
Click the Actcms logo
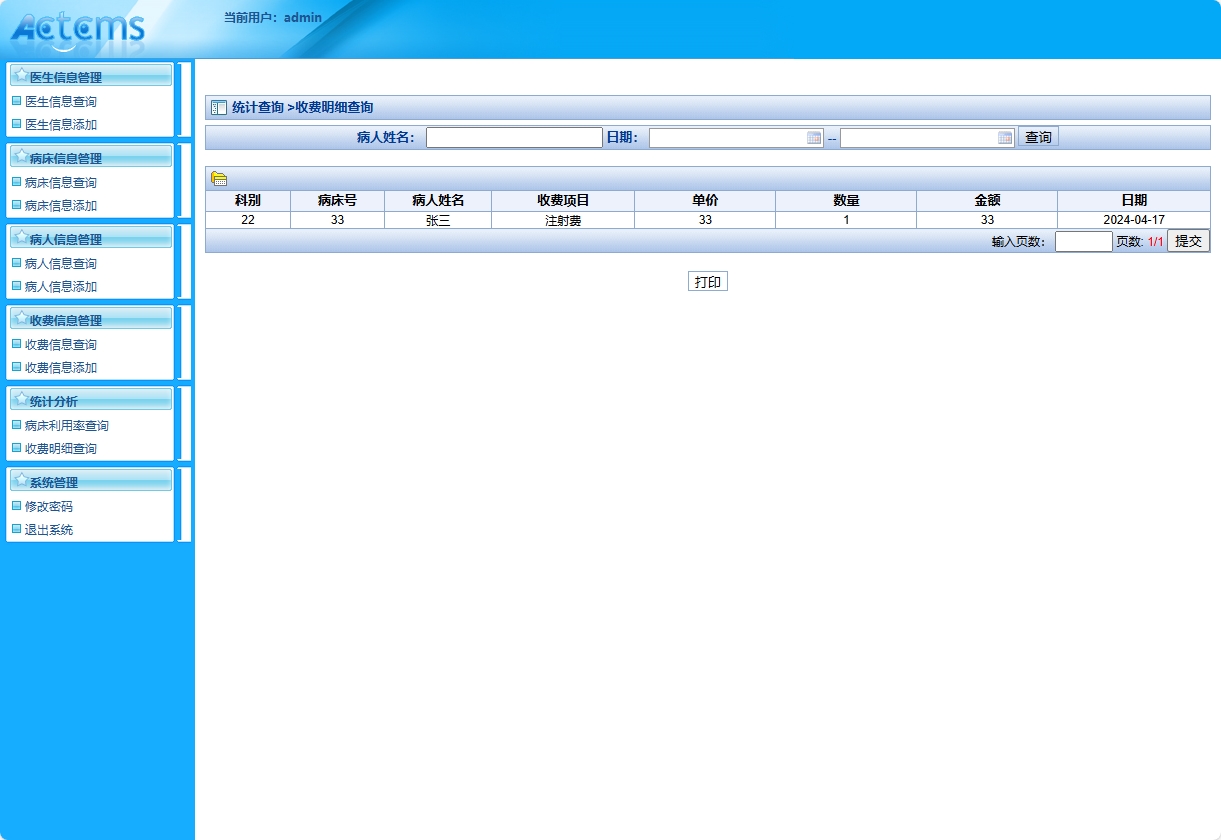click(78, 30)
